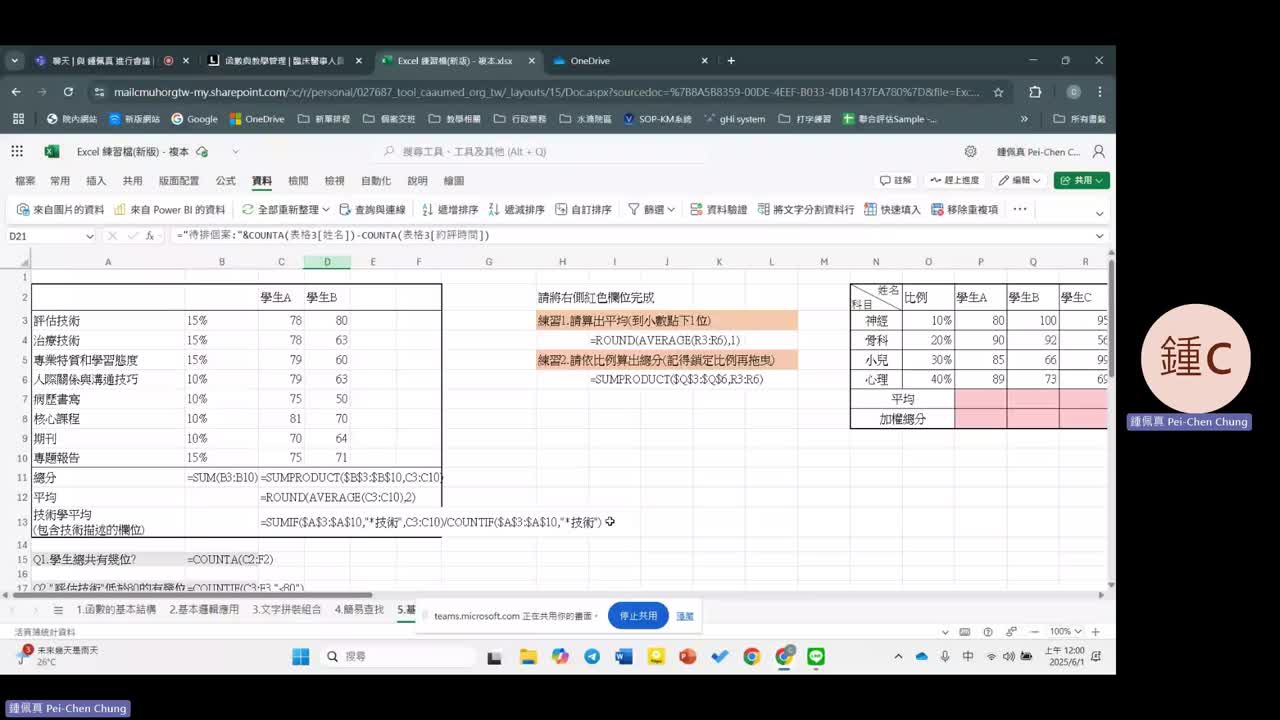The width and height of the screenshot is (1280, 720).
Task: Expand the Refresh All dropdown arrow
Action: pos(326,210)
